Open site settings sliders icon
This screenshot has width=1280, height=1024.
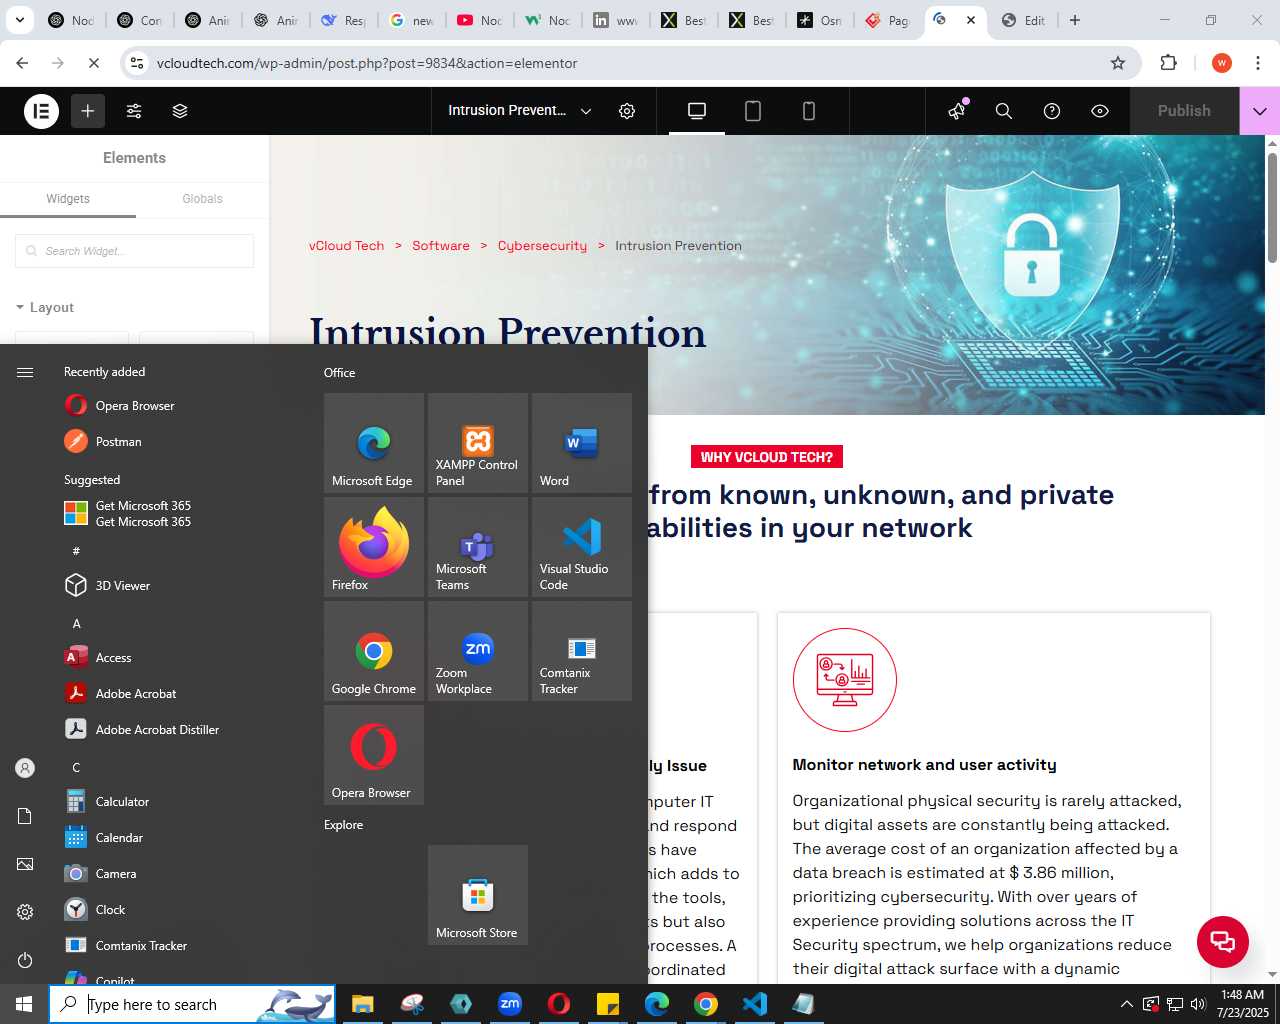pyautogui.click(x=134, y=111)
